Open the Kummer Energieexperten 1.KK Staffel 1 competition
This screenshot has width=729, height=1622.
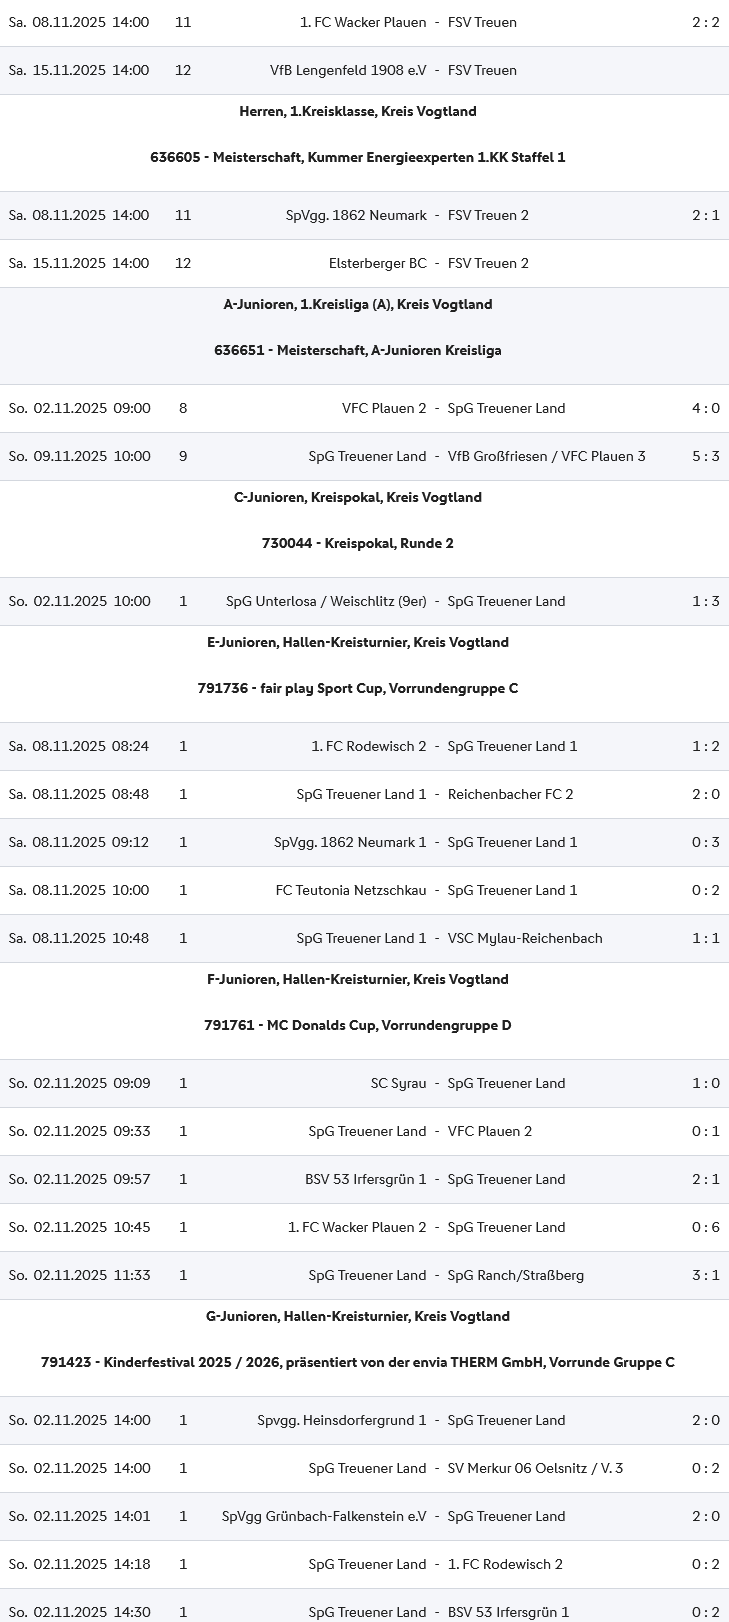(x=358, y=157)
